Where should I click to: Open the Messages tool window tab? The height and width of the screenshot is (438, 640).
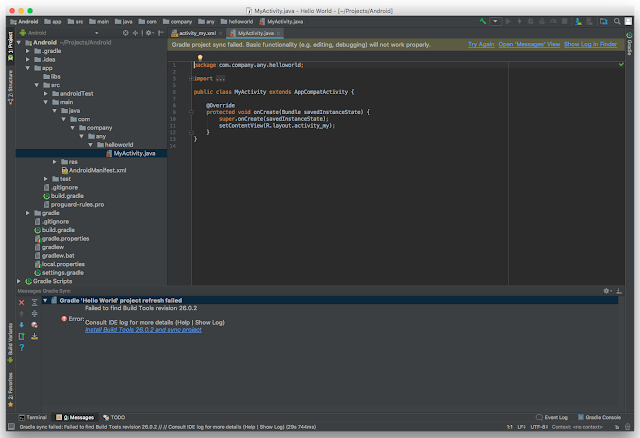[75, 417]
